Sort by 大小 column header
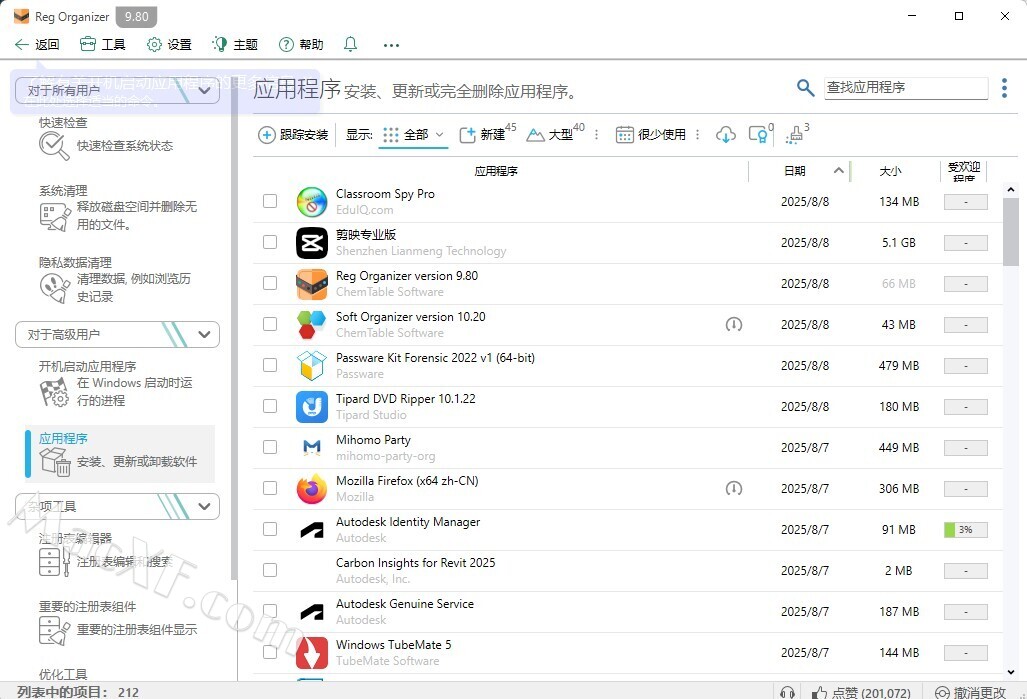Screen dimensions: 1027x699 [890, 171]
